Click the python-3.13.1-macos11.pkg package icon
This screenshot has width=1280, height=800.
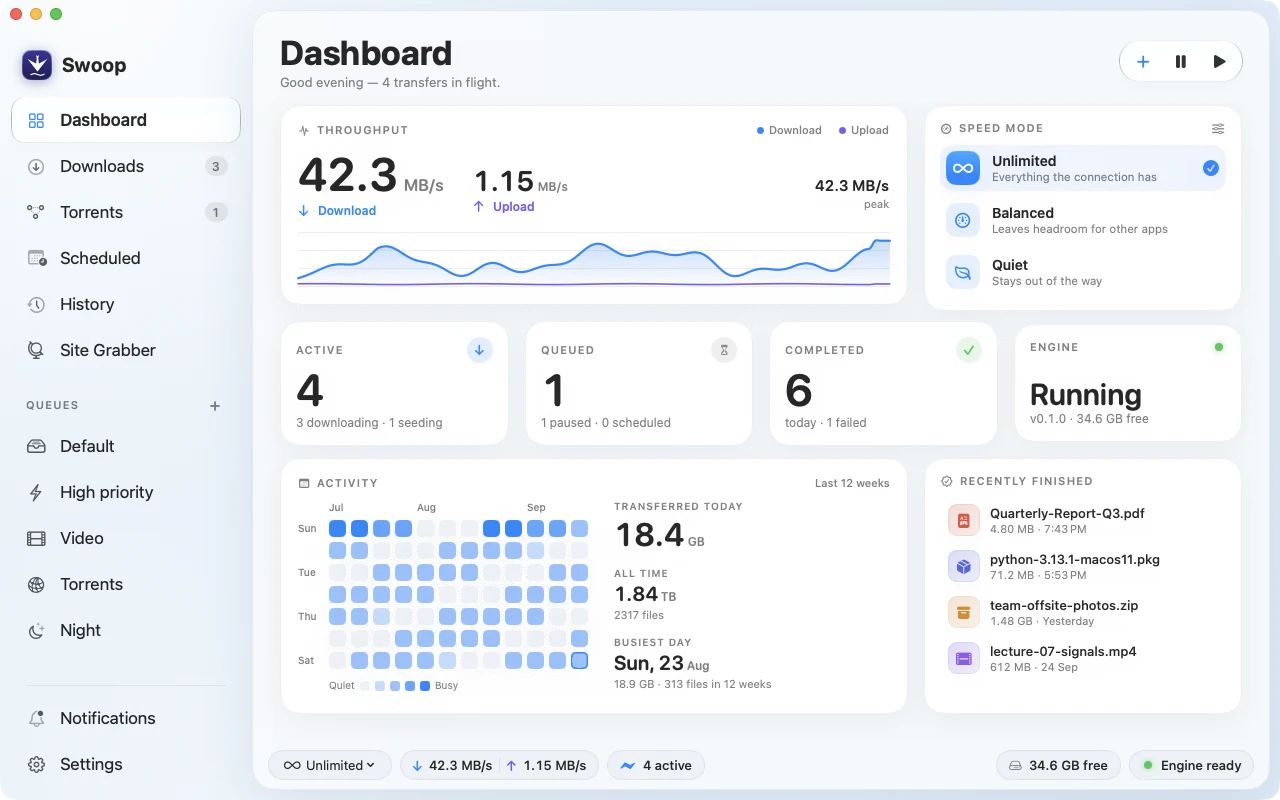pos(964,566)
